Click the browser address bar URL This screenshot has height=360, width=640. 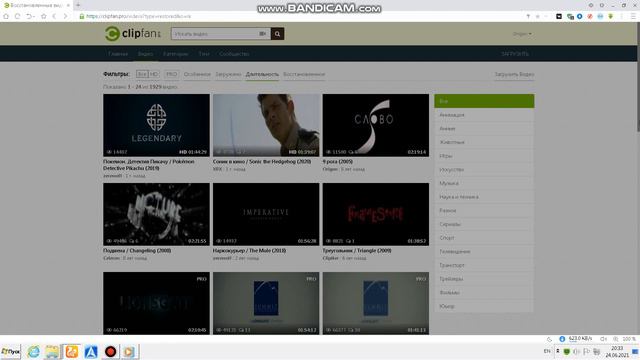pyautogui.click(x=139, y=16)
